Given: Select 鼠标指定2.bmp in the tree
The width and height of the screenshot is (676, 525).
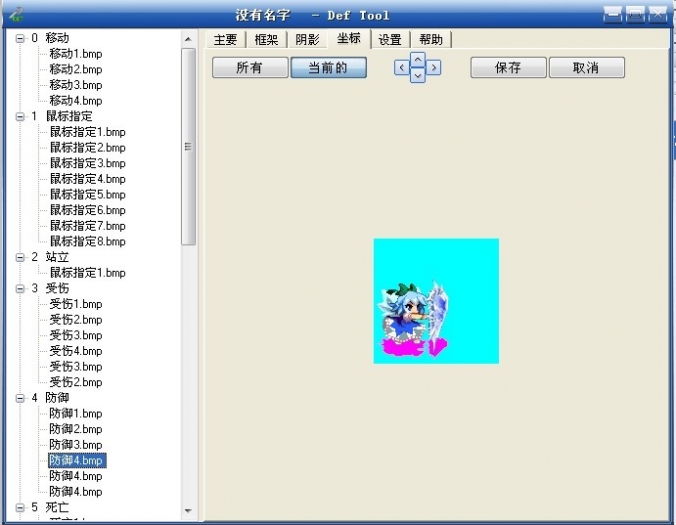Looking at the screenshot, I should click(88, 147).
